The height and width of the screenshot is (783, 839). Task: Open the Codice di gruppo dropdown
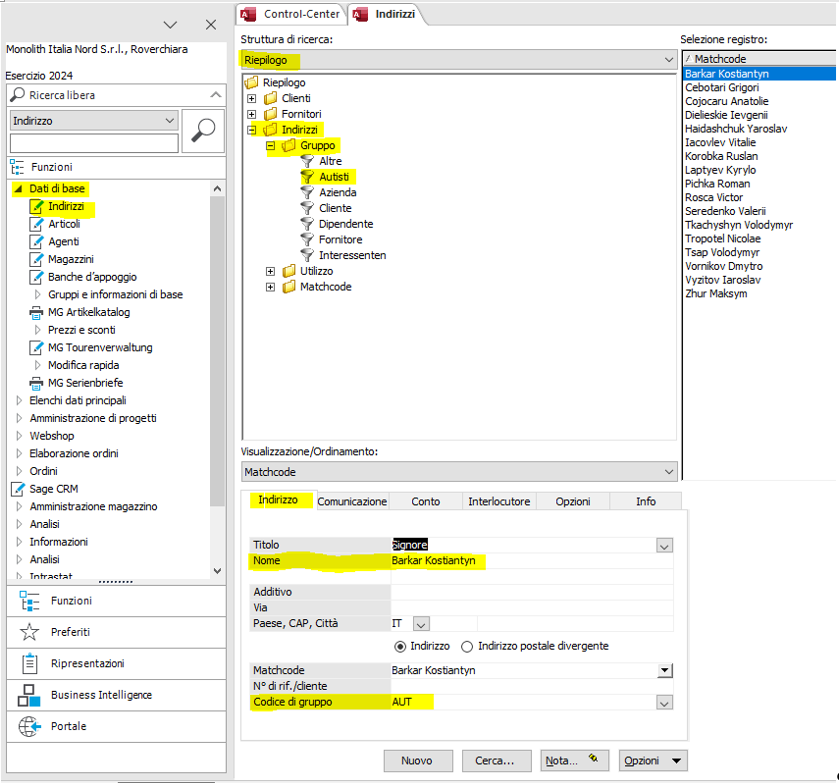662,703
